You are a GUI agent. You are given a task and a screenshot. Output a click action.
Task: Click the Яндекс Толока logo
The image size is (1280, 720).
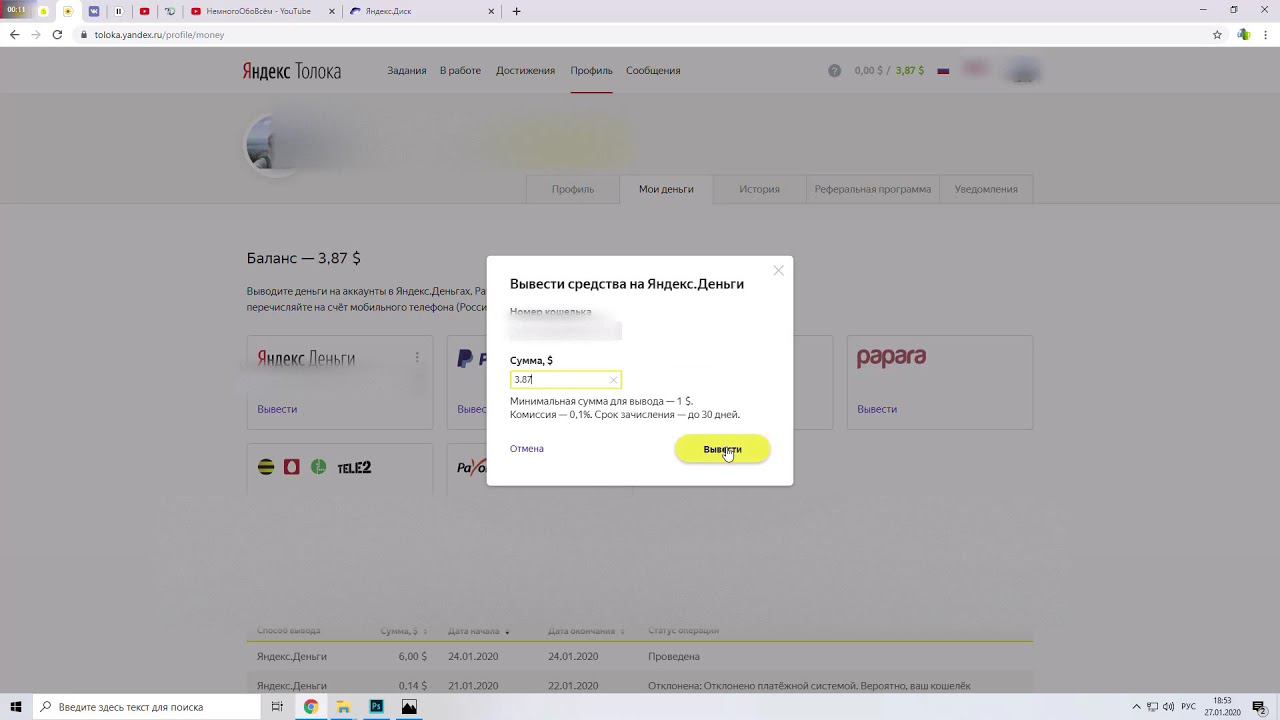click(x=291, y=71)
